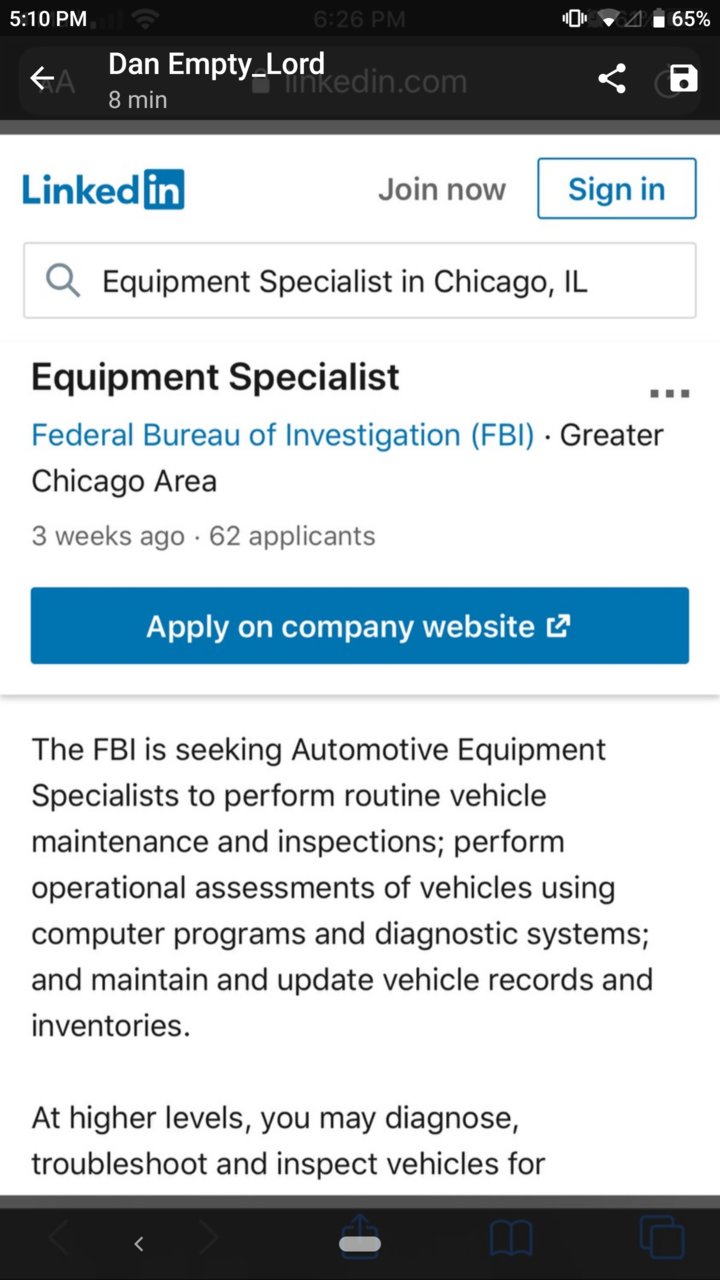The image size is (720, 1280).
Task: Tap the Dan Empty_Lord title text
Action: coord(216,63)
